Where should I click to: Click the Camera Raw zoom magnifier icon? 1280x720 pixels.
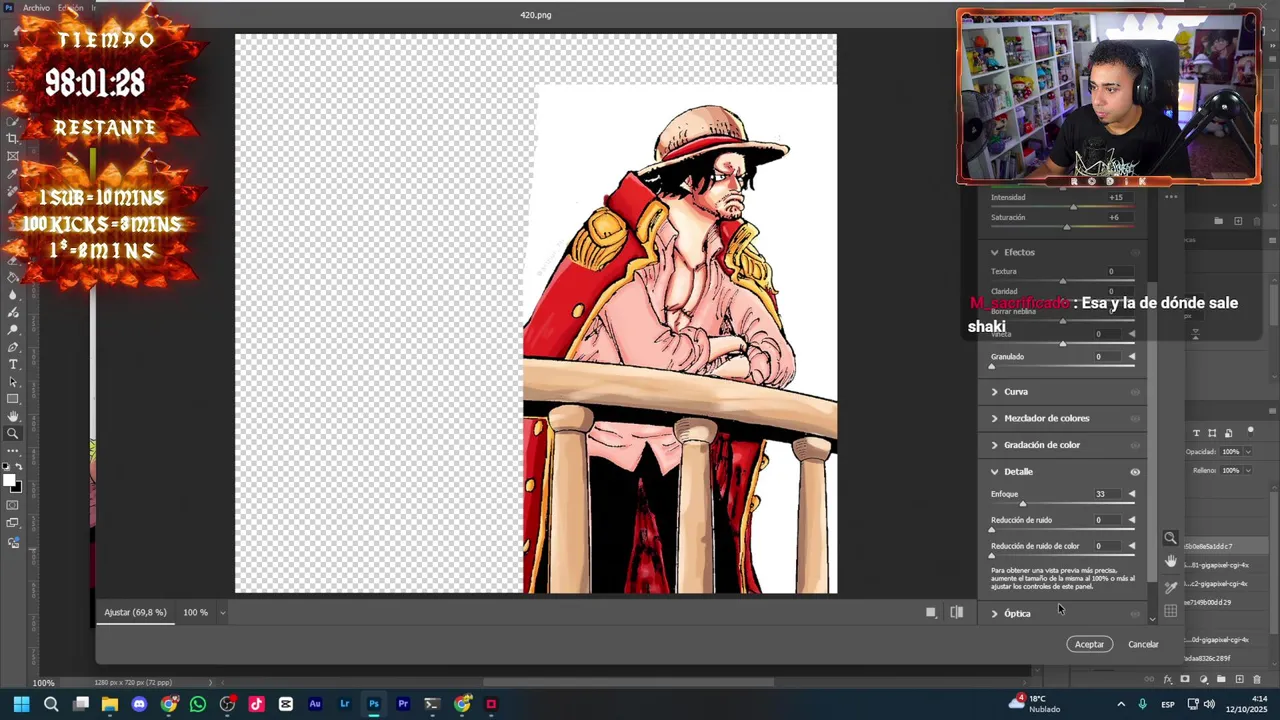[x=1170, y=538]
